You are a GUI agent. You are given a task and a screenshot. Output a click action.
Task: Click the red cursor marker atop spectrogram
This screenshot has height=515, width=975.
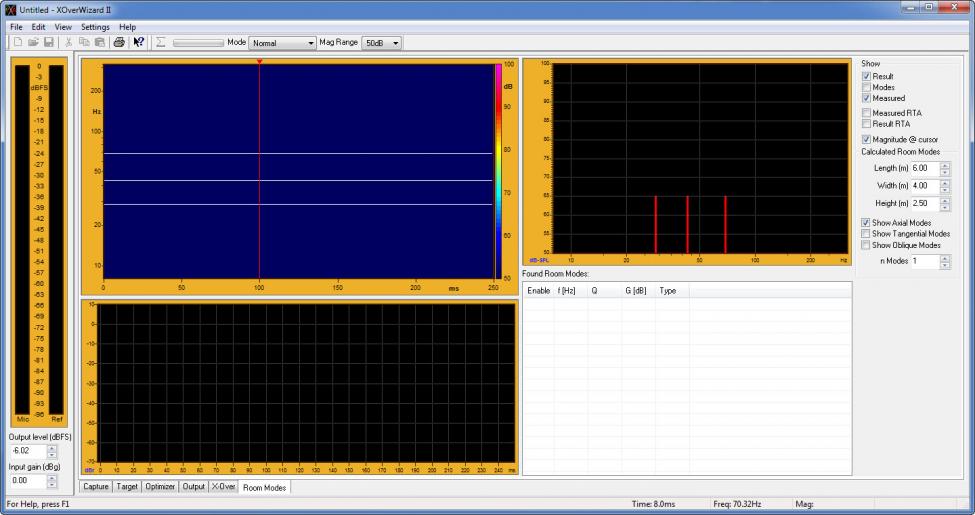(259, 62)
